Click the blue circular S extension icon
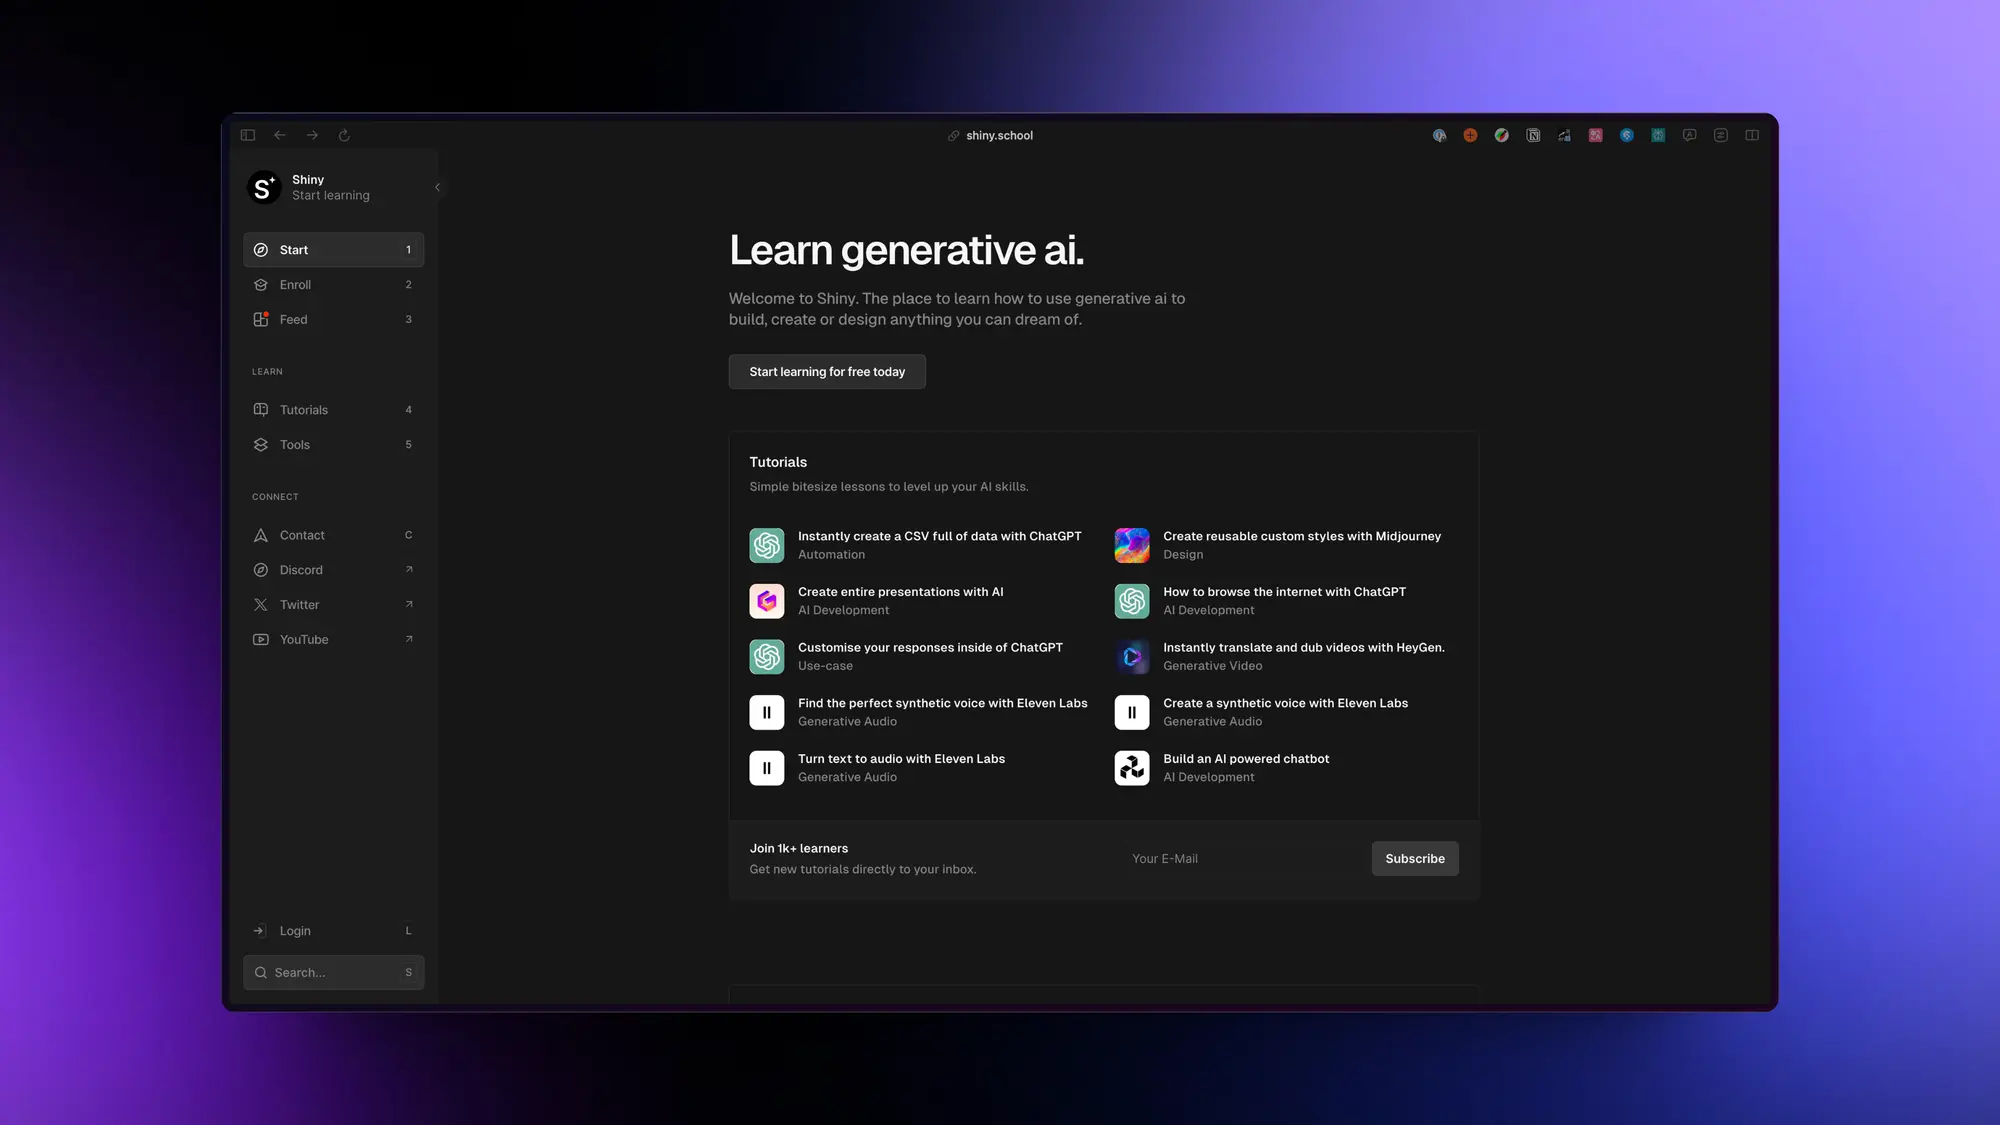This screenshot has height=1125, width=2000. point(1627,136)
